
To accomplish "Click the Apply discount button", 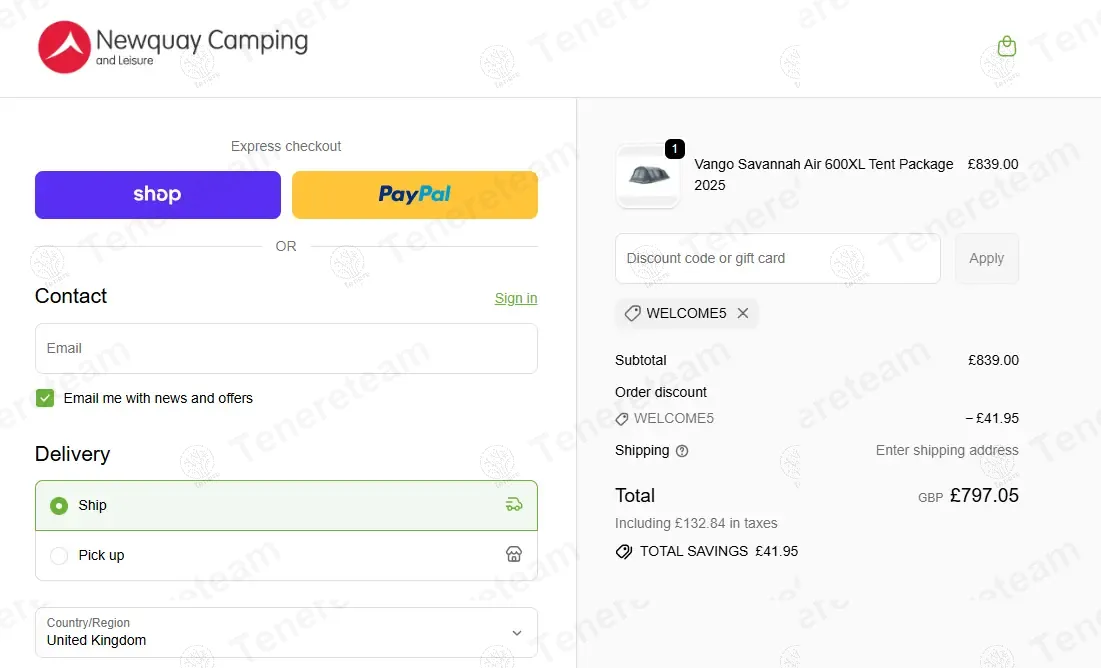I will pyautogui.click(x=986, y=258).
